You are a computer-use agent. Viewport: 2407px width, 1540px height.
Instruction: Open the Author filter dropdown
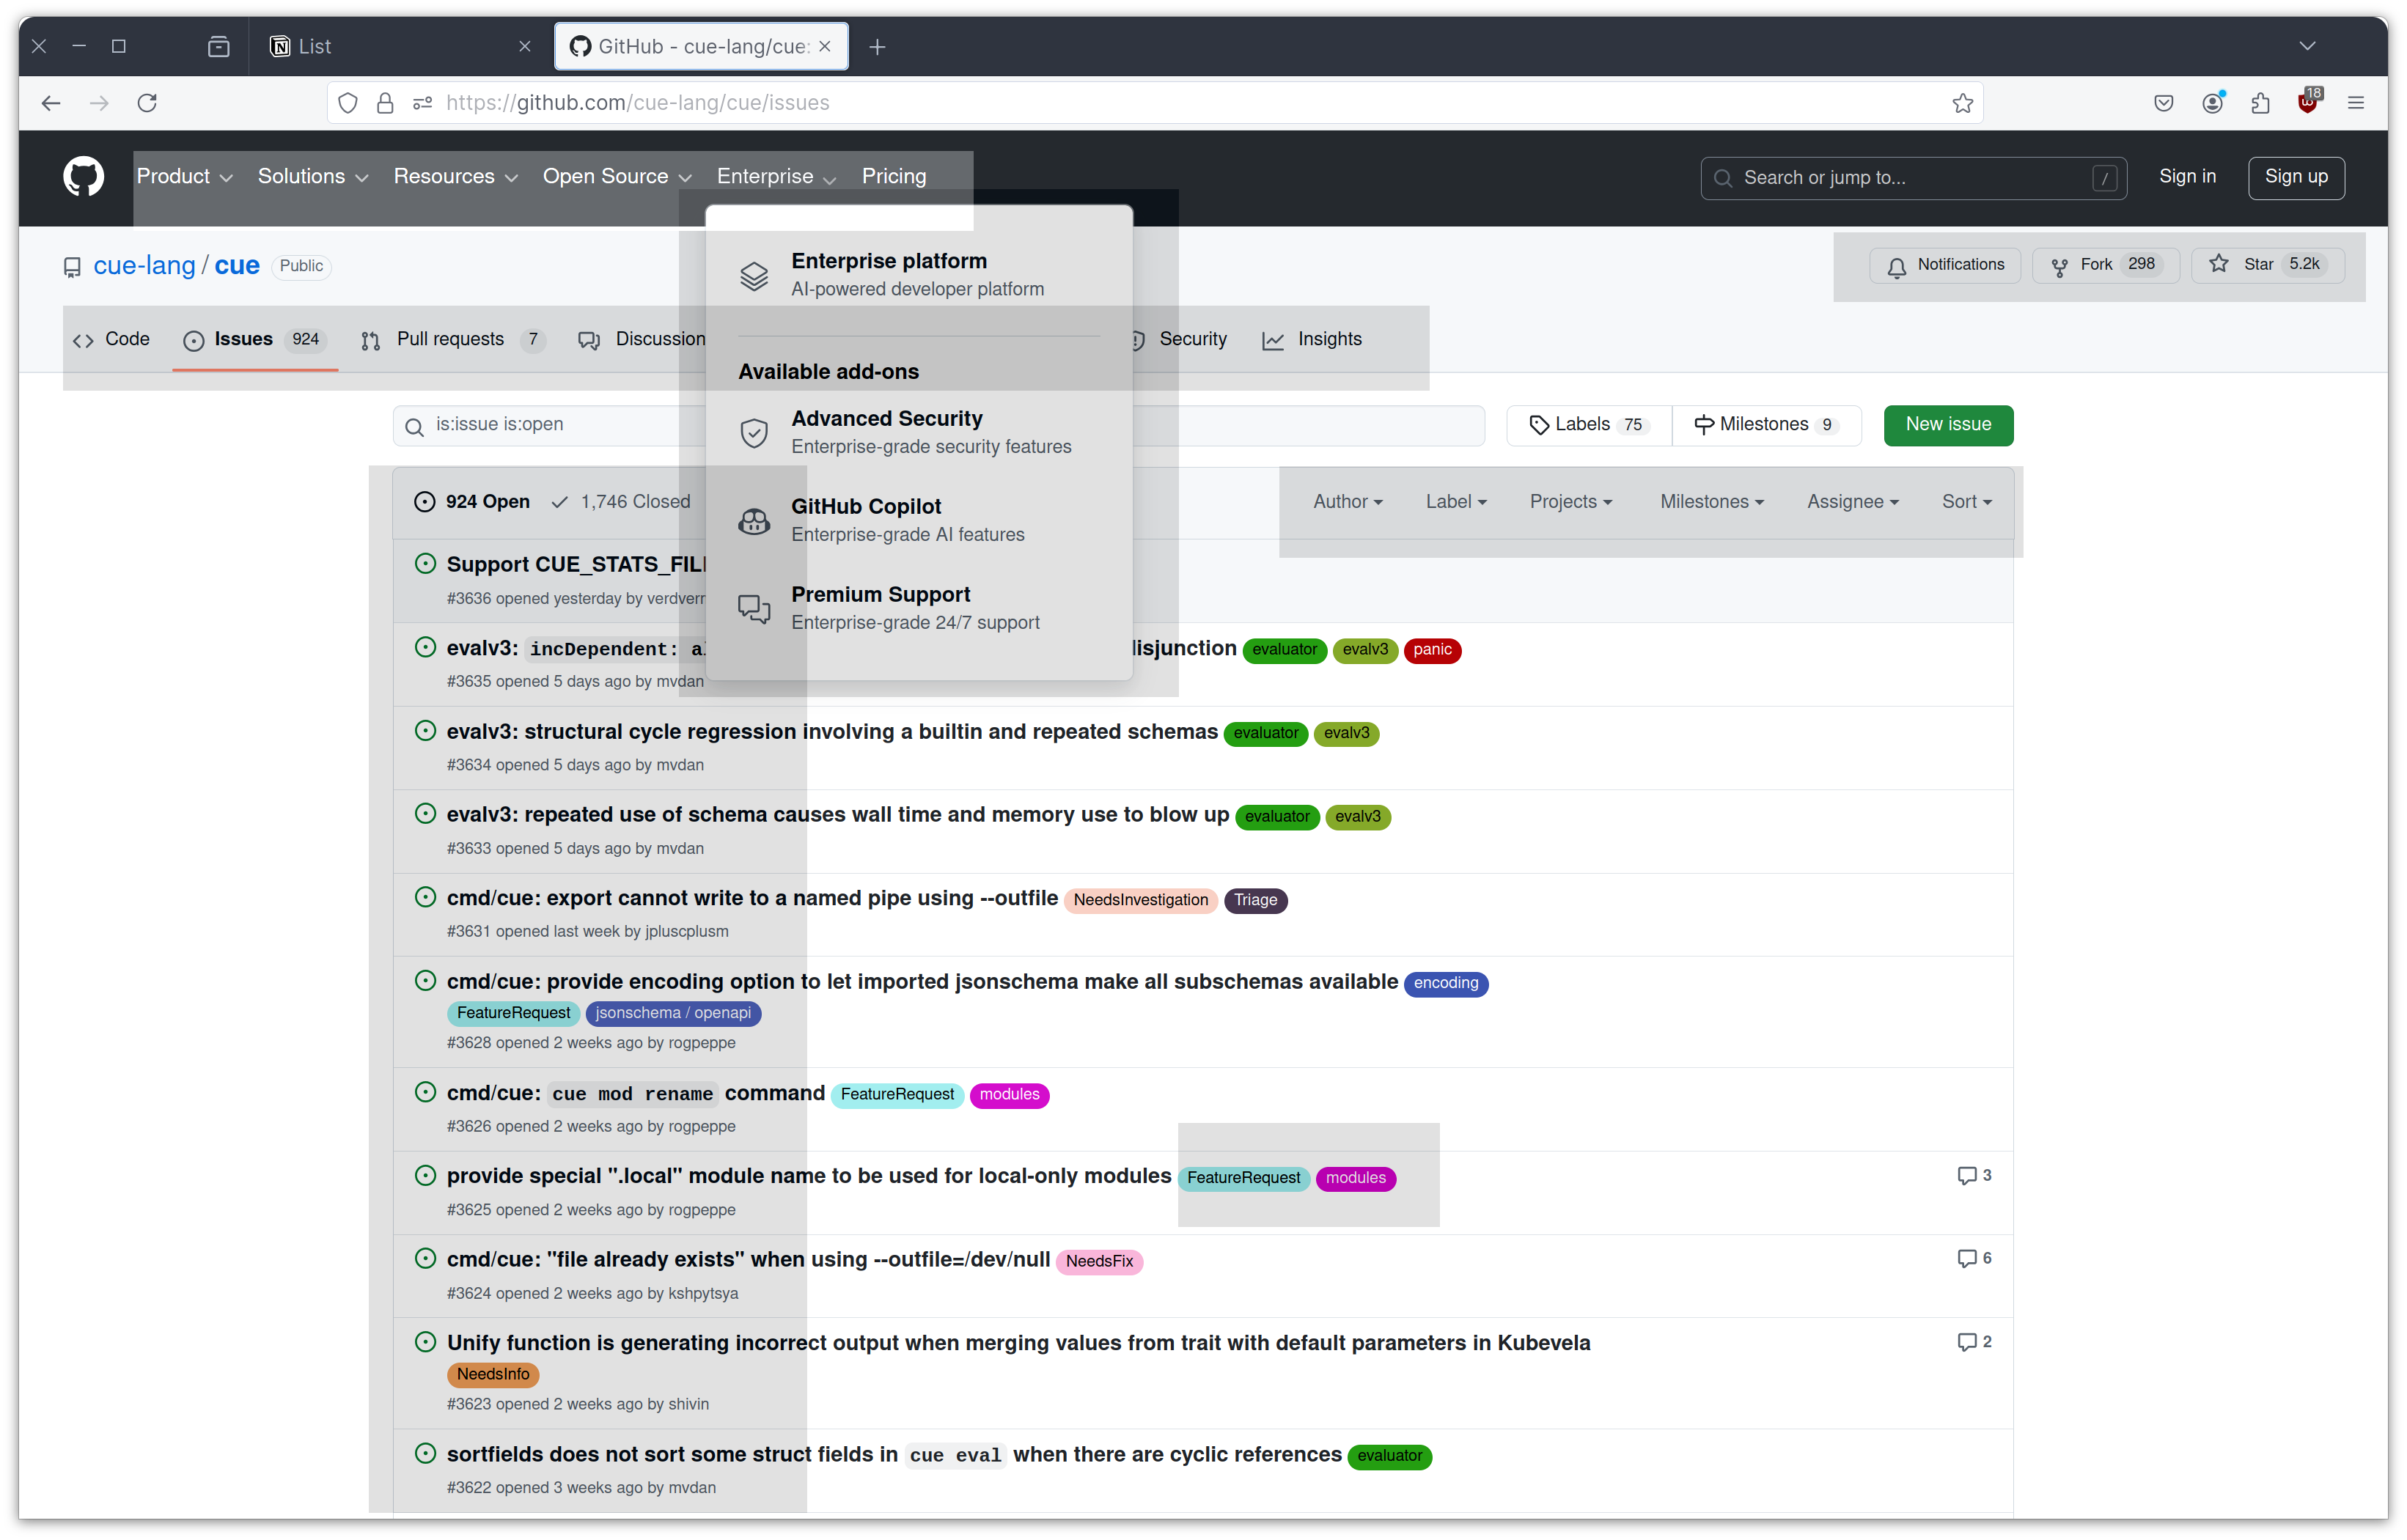coord(1347,502)
